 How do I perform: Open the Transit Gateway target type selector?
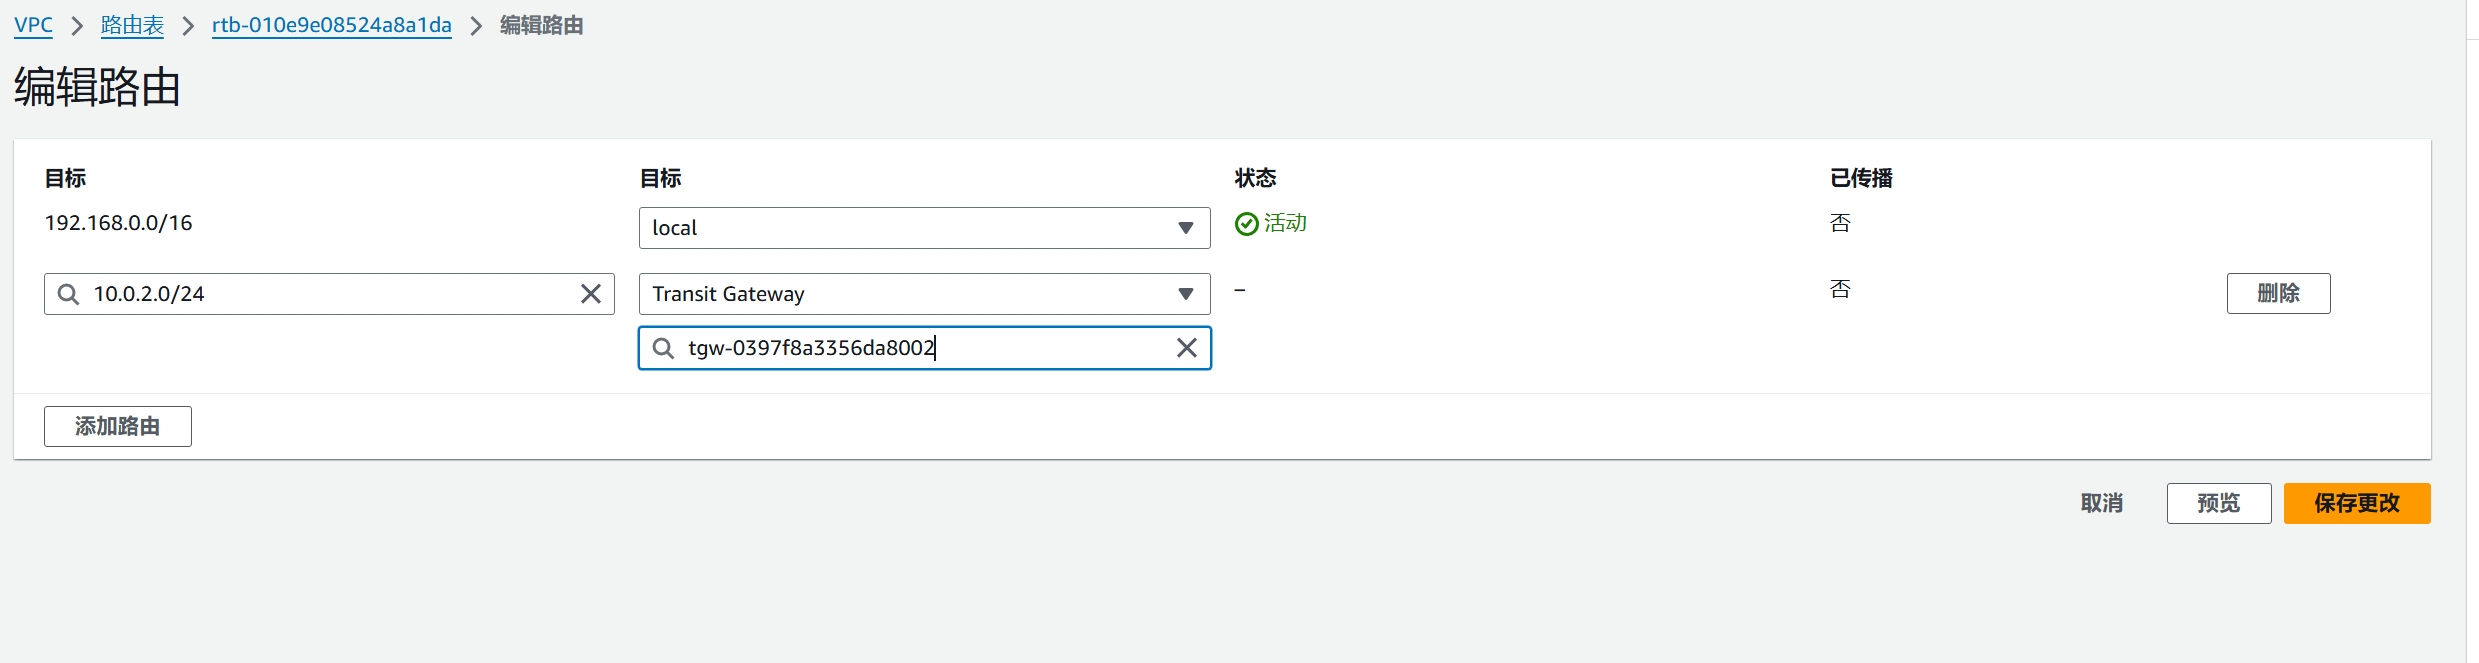point(924,294)
